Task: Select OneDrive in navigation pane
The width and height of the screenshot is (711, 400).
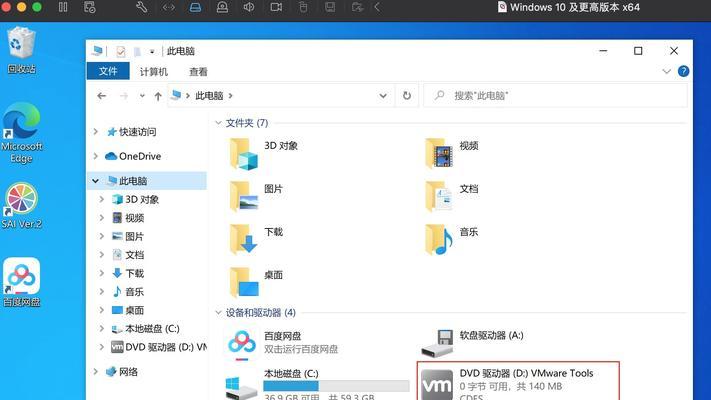Action: click(133, 156)
